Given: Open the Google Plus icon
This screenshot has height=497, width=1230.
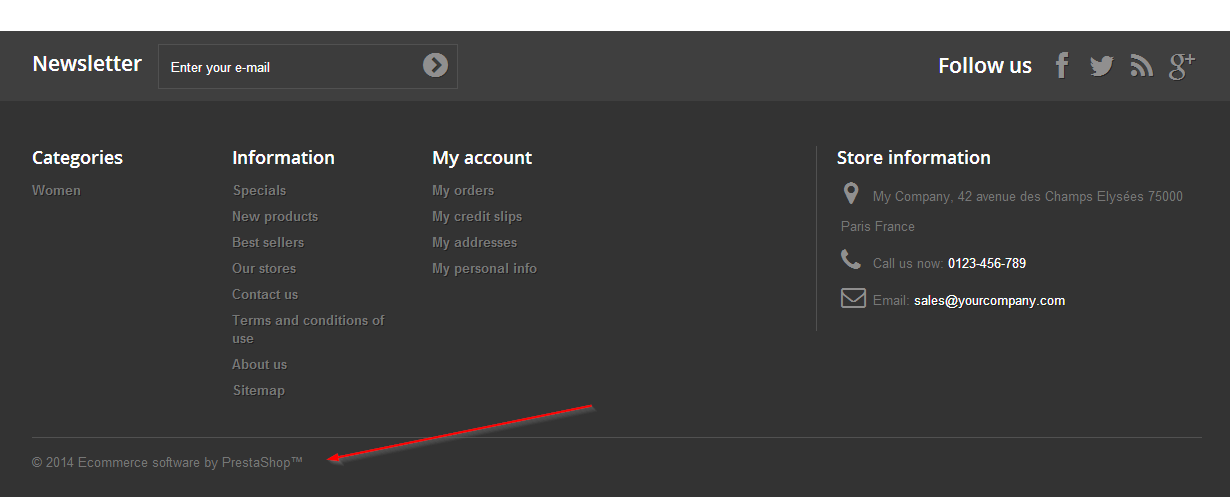Looking at the screenshot, I should 1182,66.
